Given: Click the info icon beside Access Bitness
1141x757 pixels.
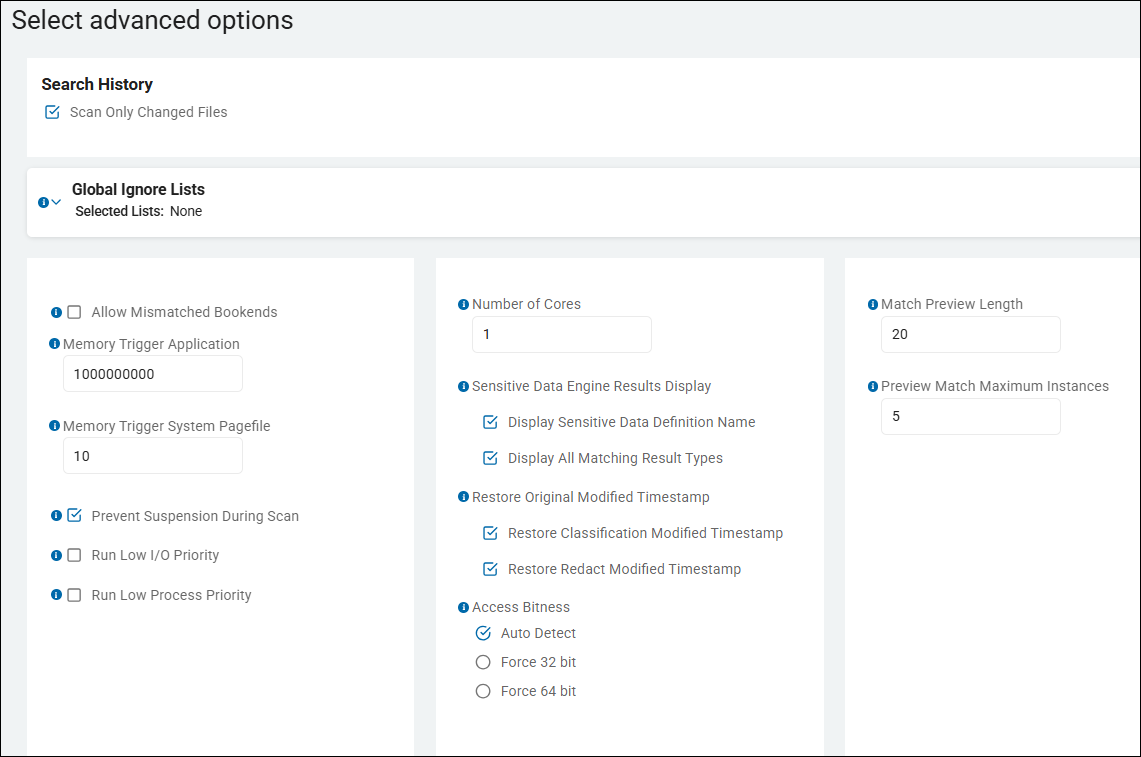Looking at the screenshot, I should [x=464, y=606].
